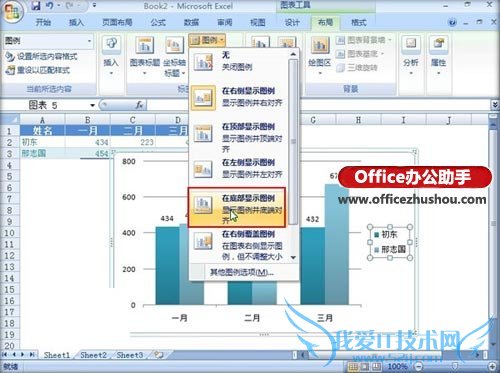Click the 坐标轴标题 axis titles icon
Image resolution: width=500 pixels, height=373 pixels.
coord(174,45)
